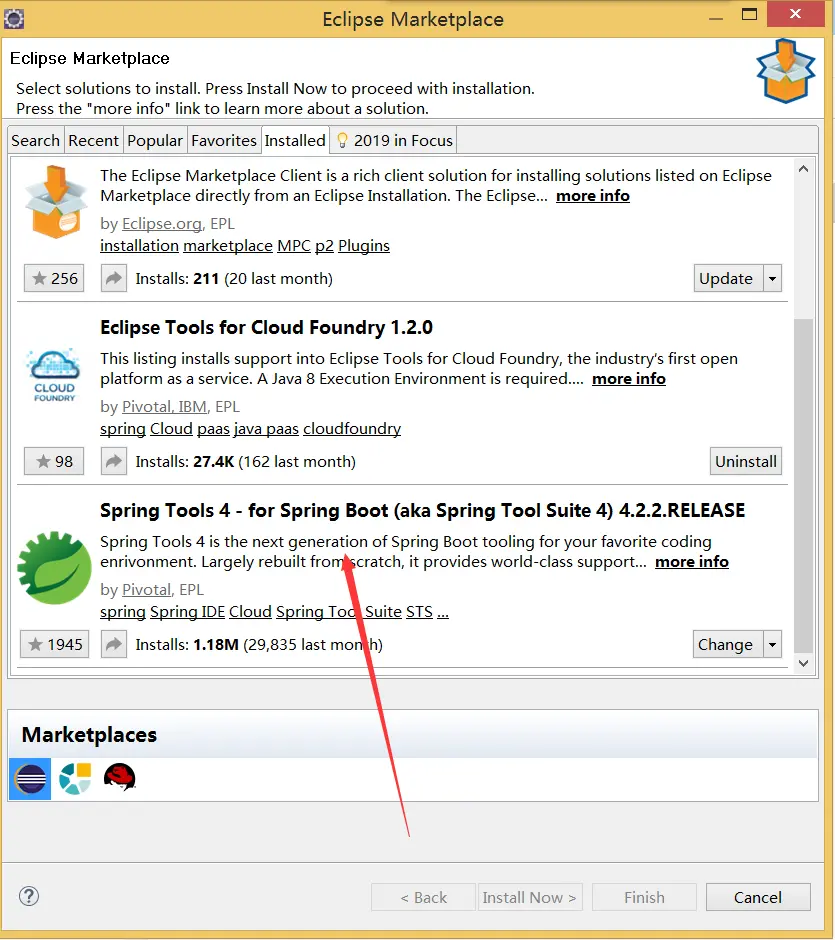The width and height of the screenshot is (835, 940).
Task: Click the Spring Tools 4 listing title
Action: 422,510
